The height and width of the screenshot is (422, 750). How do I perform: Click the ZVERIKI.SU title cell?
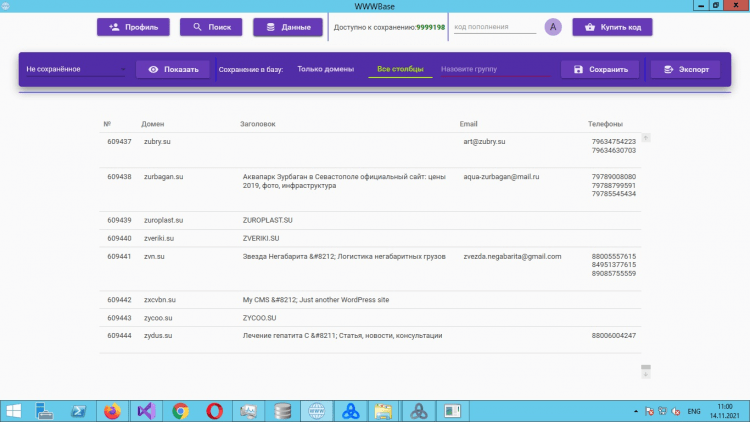(261, 238)
